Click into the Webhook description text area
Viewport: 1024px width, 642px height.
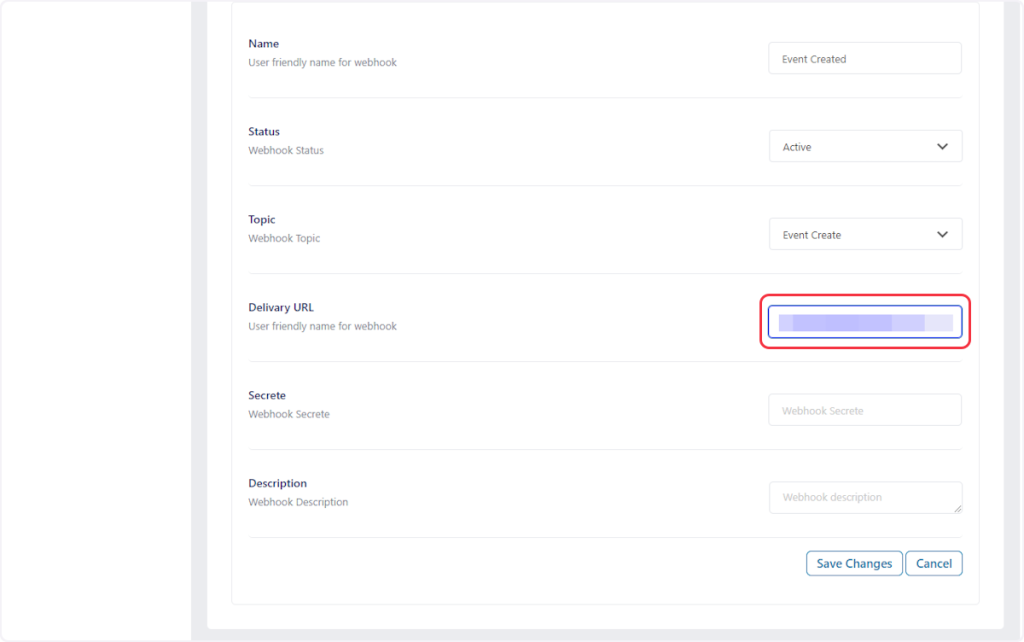tap(864, 497)
